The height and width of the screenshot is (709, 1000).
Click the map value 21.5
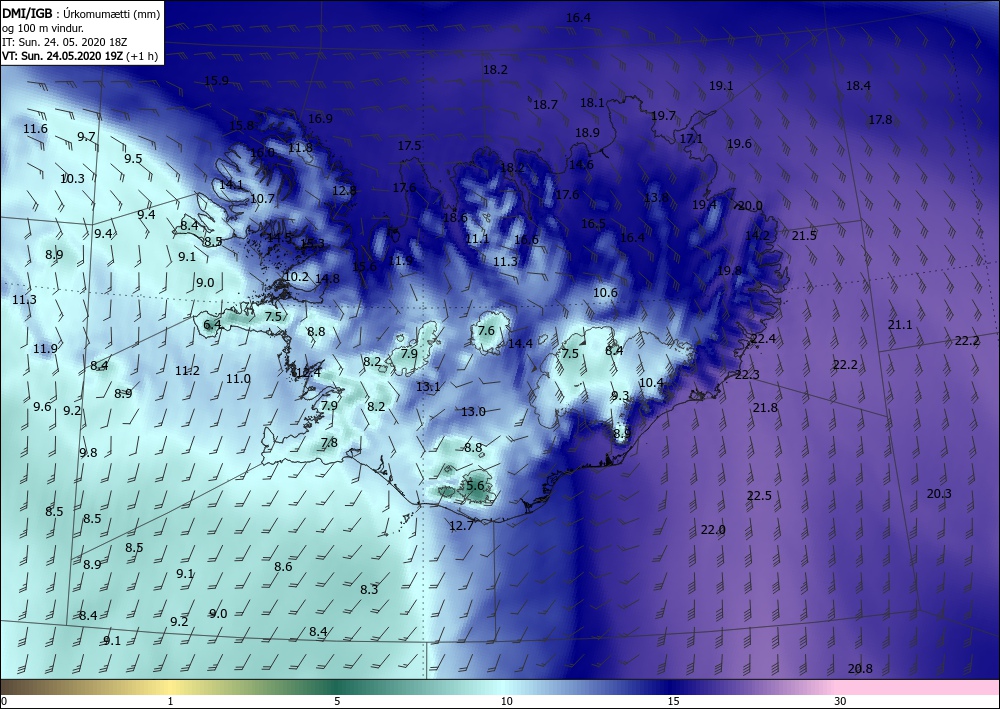point(804,235)
